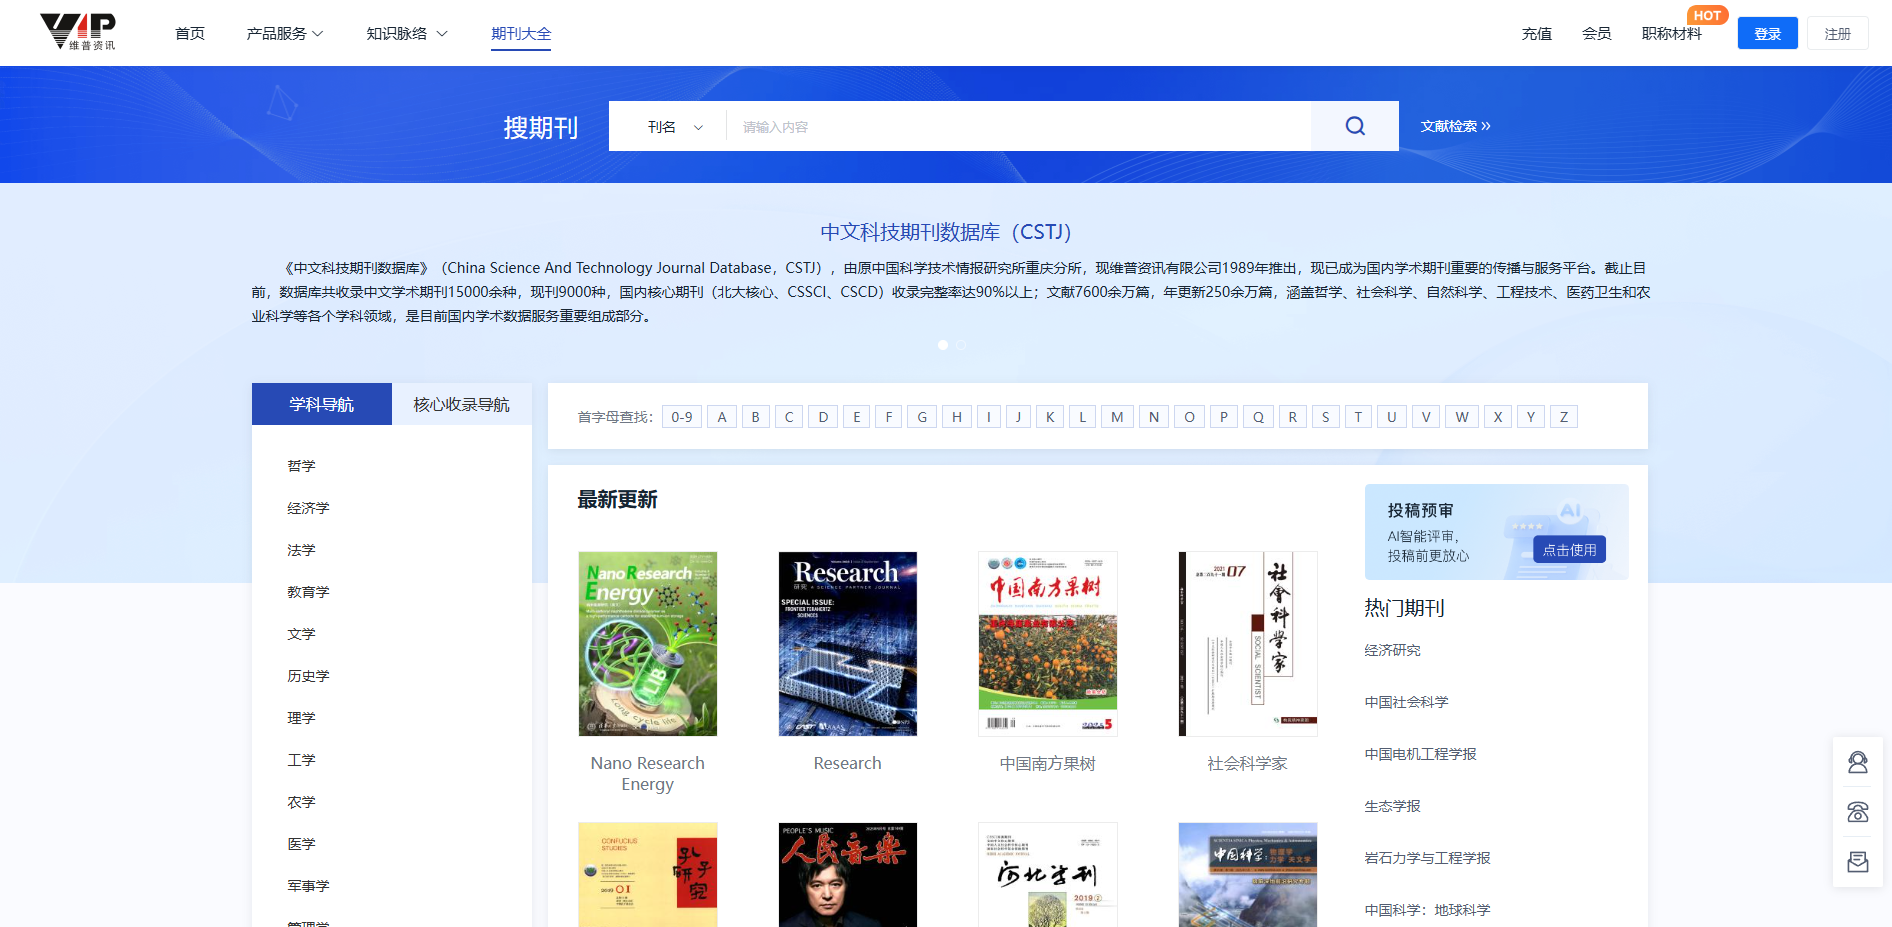Viewport: 1892px width, 927px height.
Task: Open the customer service headset icon
Action: point(1857,761)
